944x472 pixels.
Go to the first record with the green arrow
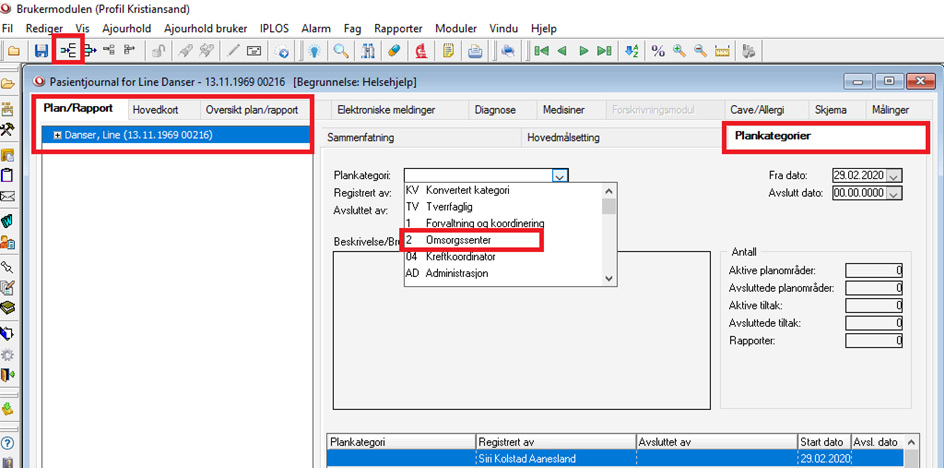click(x=541, y=50)
